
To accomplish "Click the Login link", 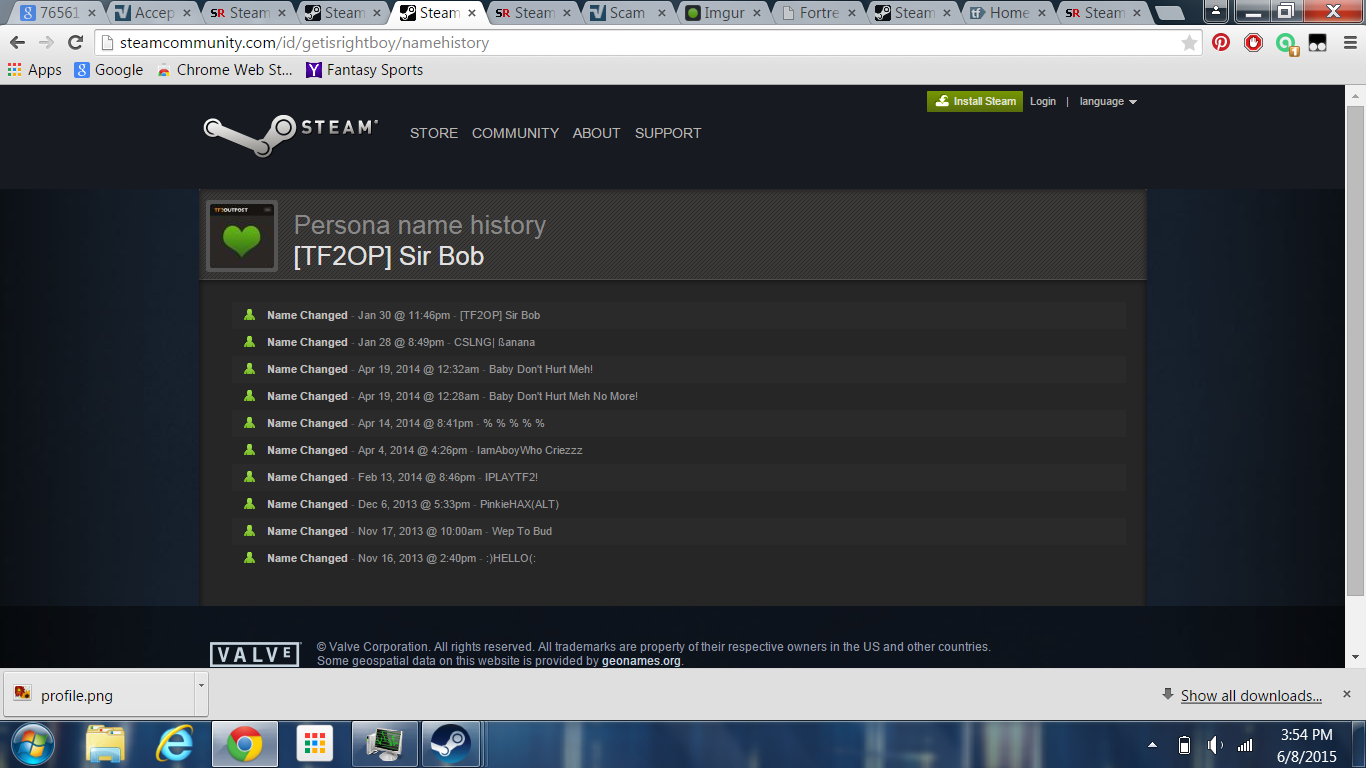I will click(x=1043, y=101).
